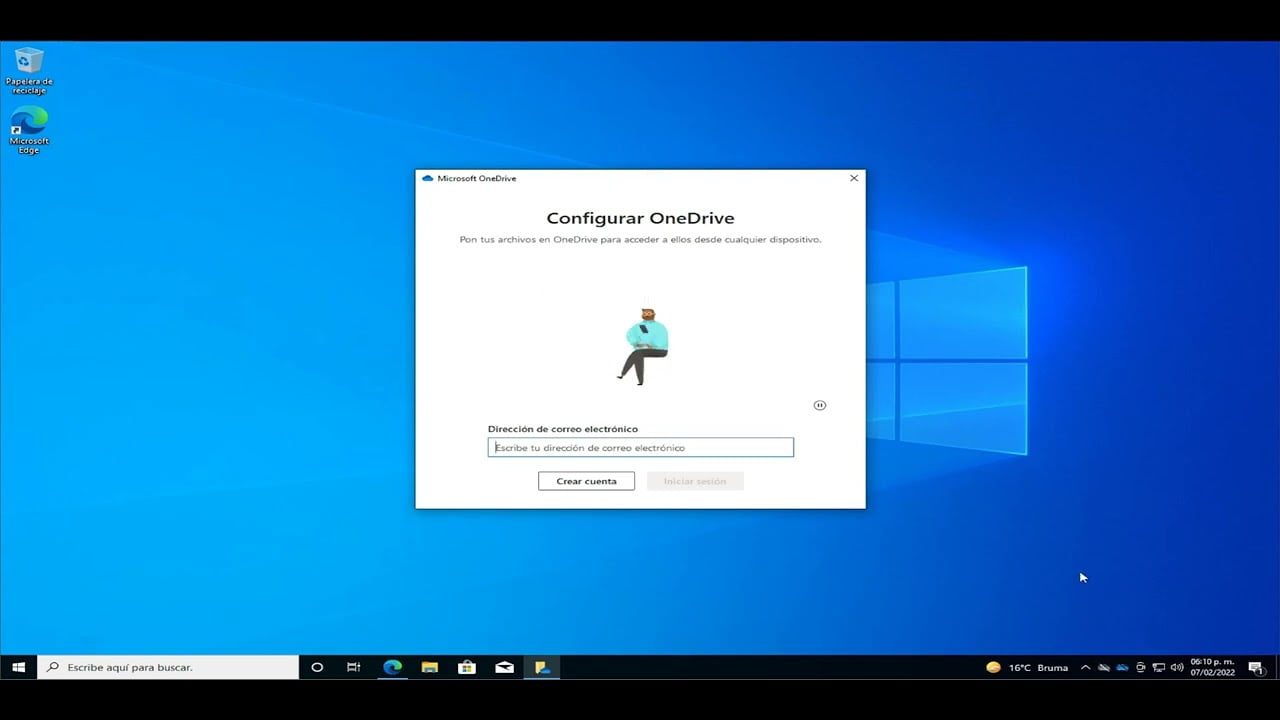Launch Edge from the taskbar
1280x720 pixels.
pyautogui.click(x=392, y=667)
